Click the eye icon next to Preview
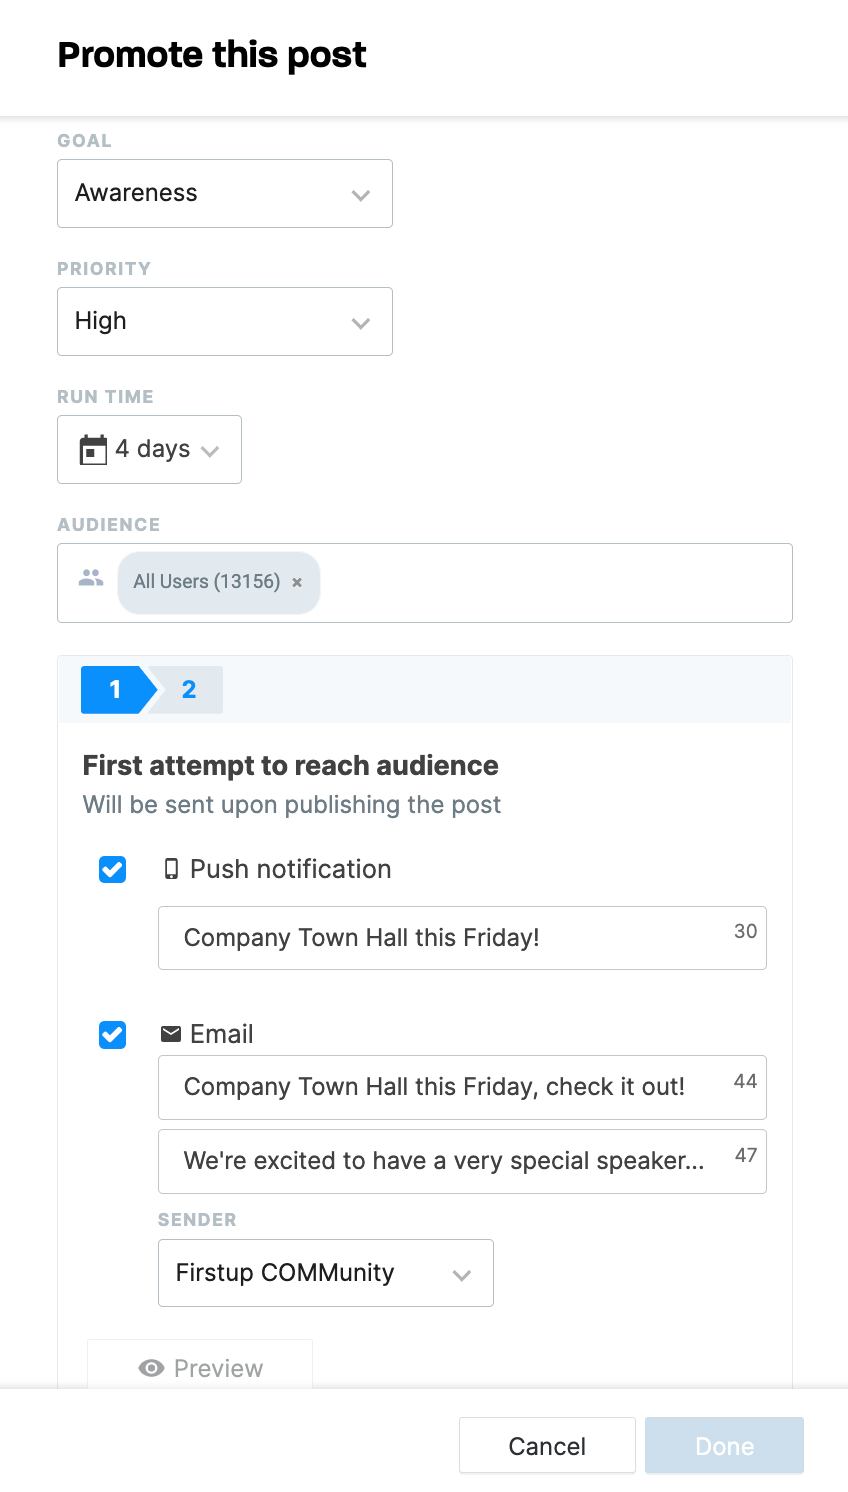 pyautogui.click(x=151, y=1368)
